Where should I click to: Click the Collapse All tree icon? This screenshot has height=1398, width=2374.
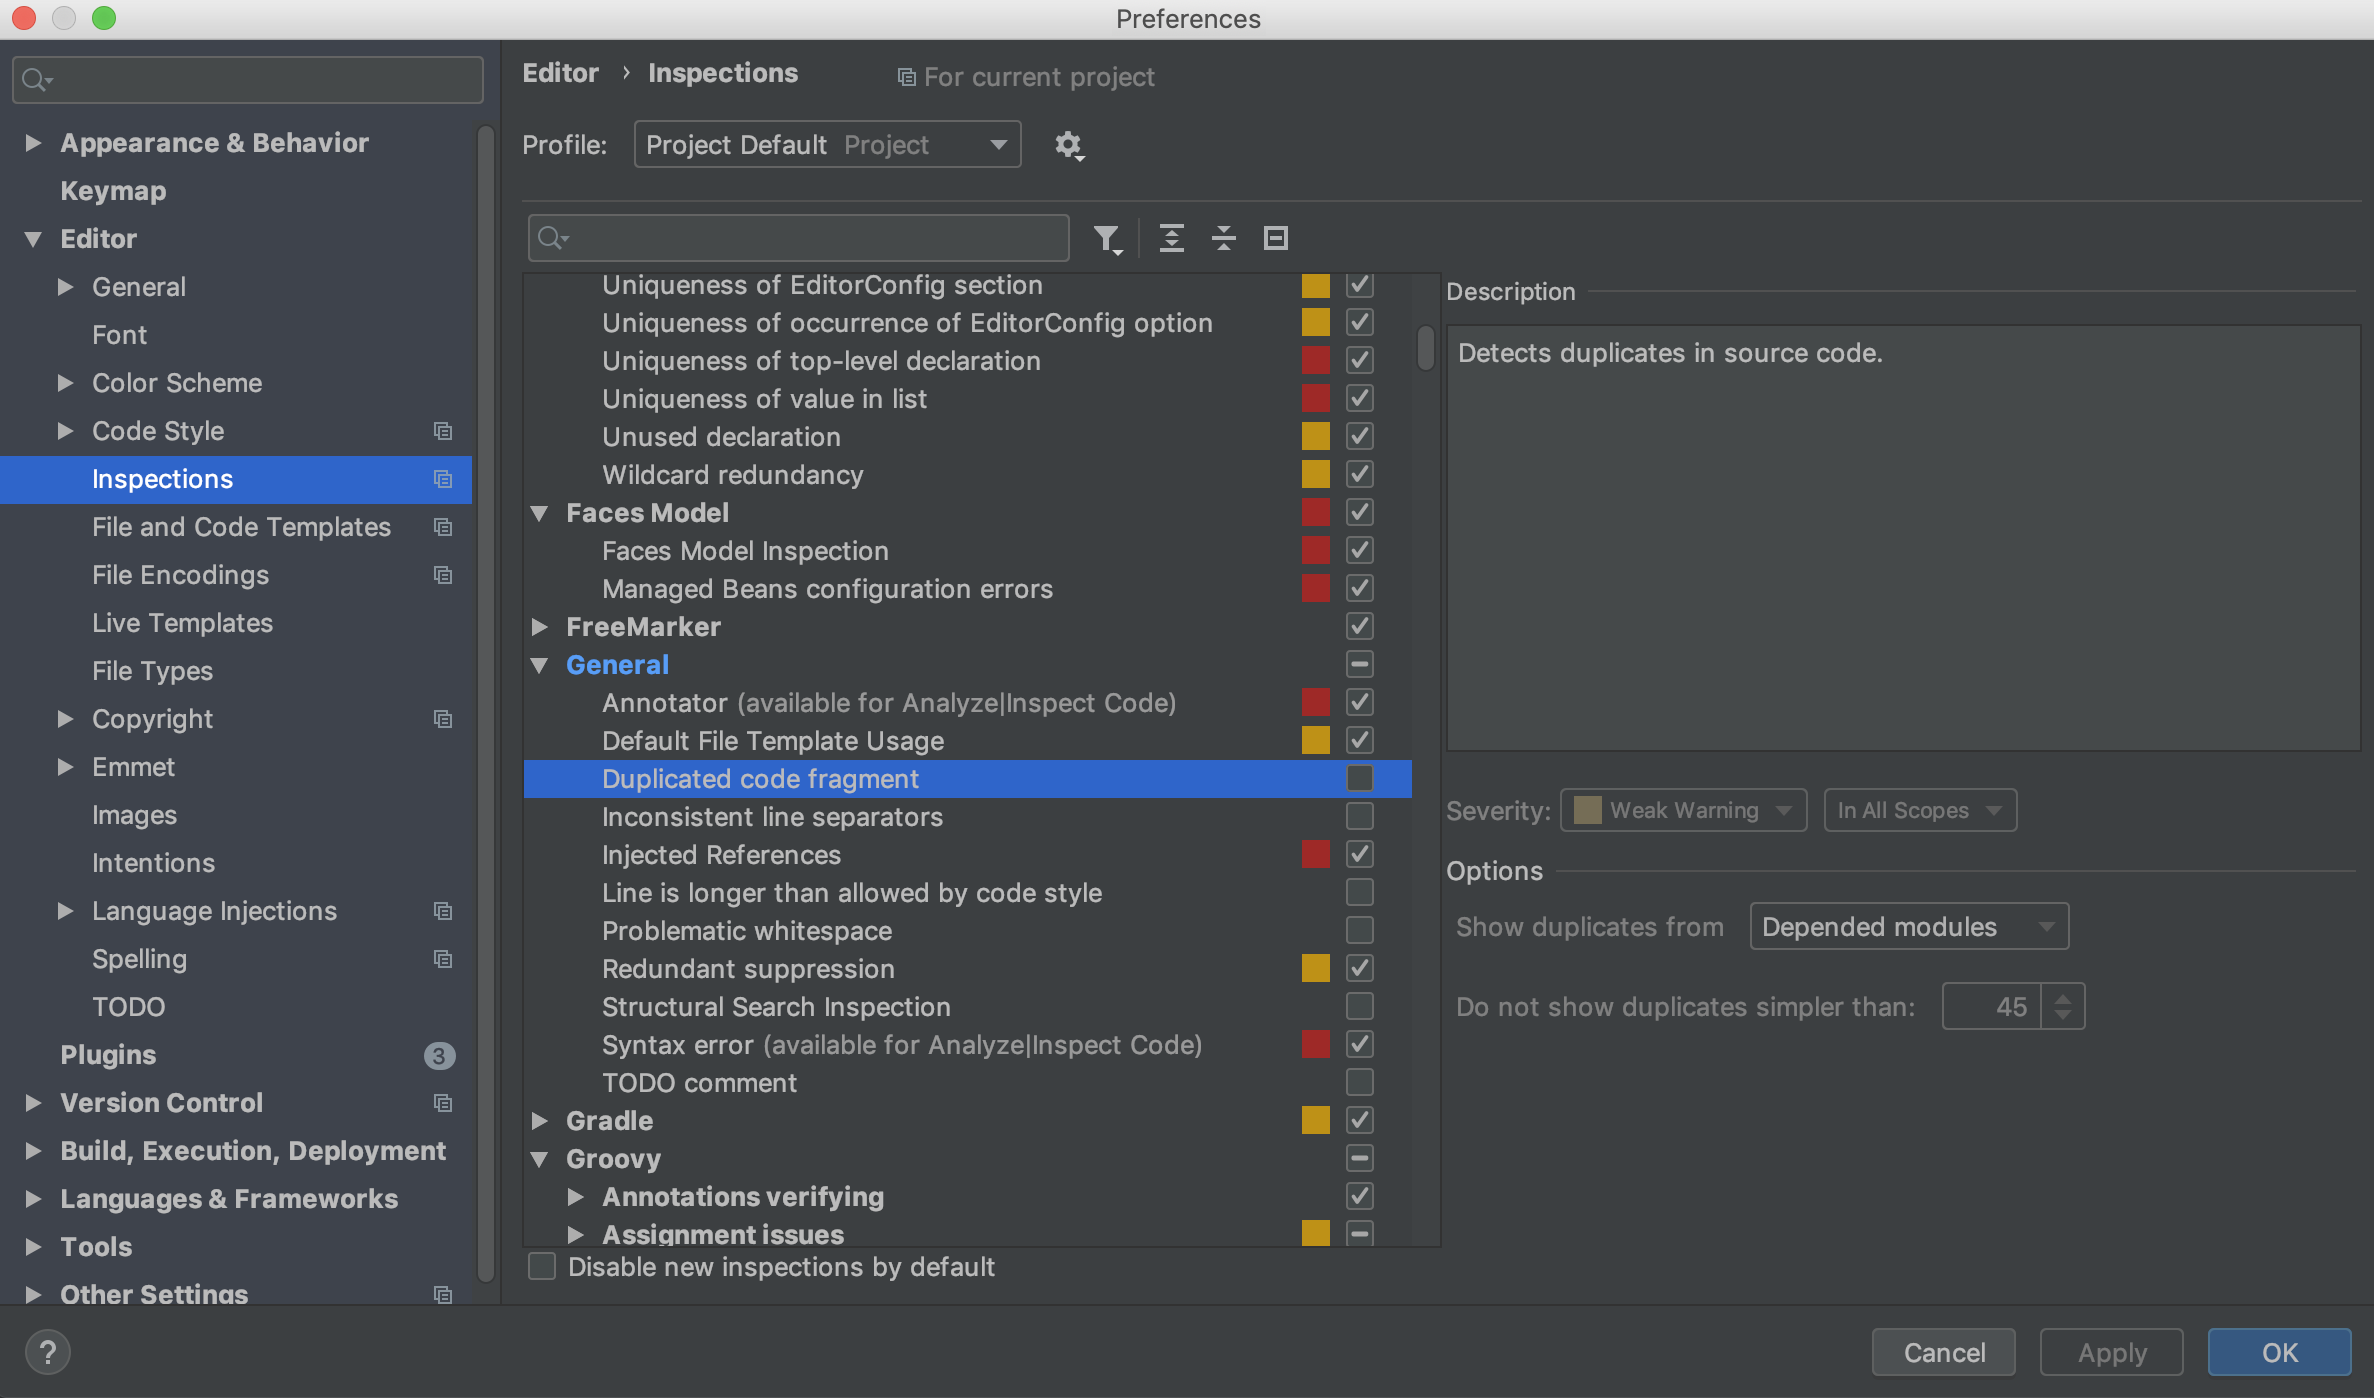(1223, 238)
